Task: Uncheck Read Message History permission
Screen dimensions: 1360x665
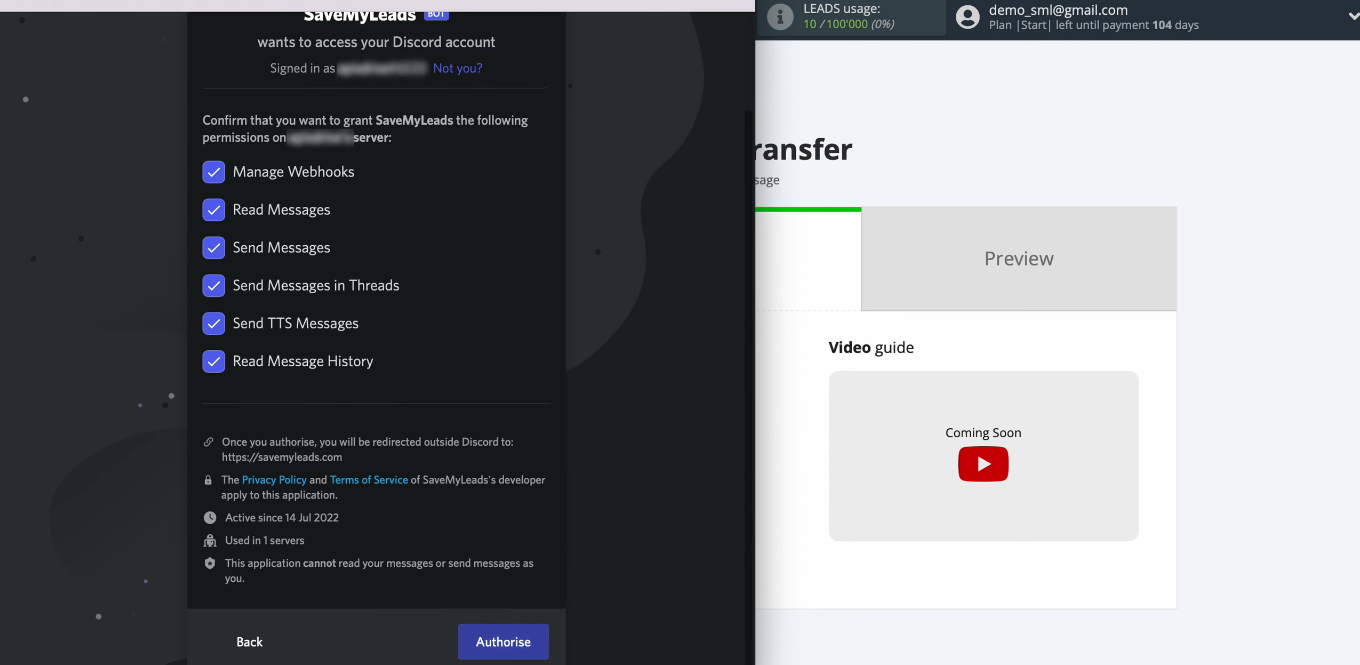Action: (214, 362)
